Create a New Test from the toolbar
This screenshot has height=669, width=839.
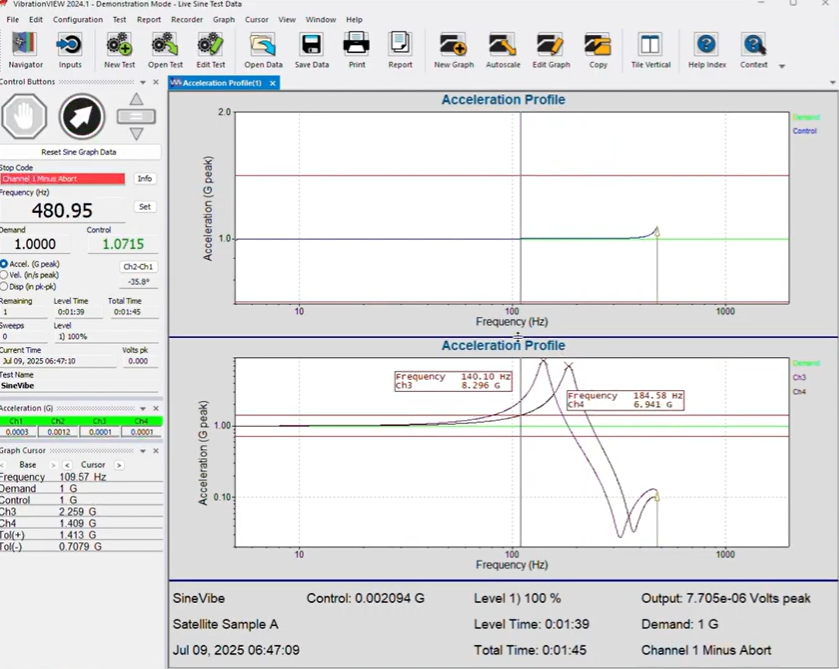119,50
